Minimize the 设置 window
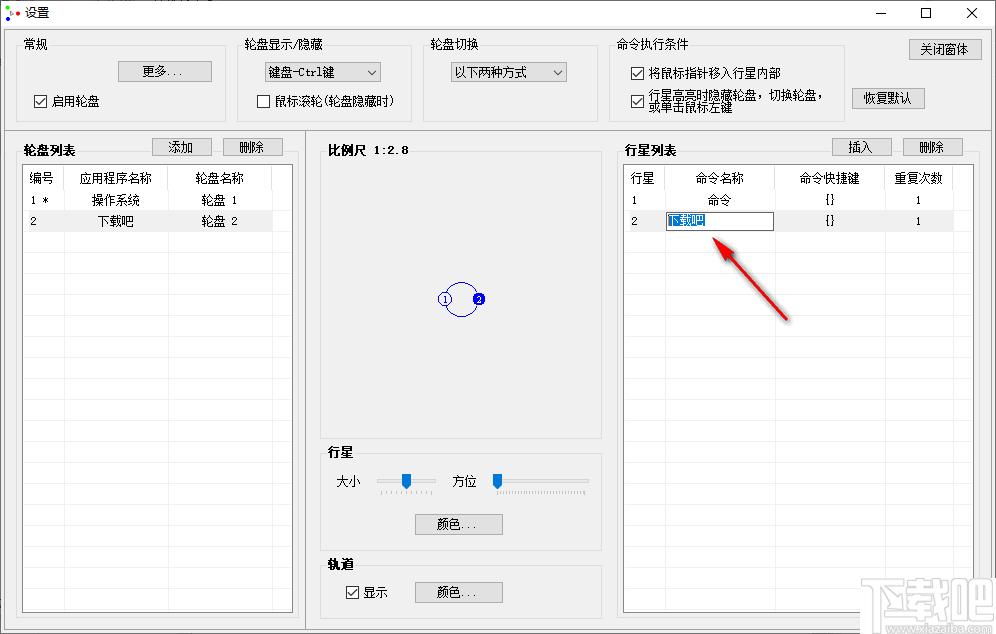The height and width of the screenshot is (634, 996). point(881,13)
